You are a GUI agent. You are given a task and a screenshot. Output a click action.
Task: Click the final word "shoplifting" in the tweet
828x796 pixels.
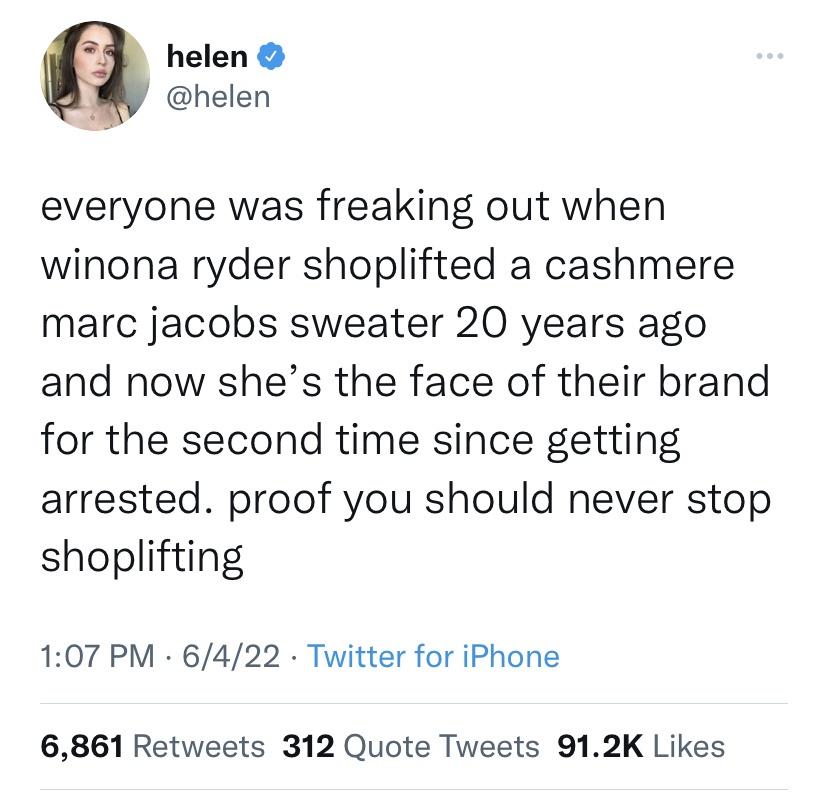pos(142,558)
